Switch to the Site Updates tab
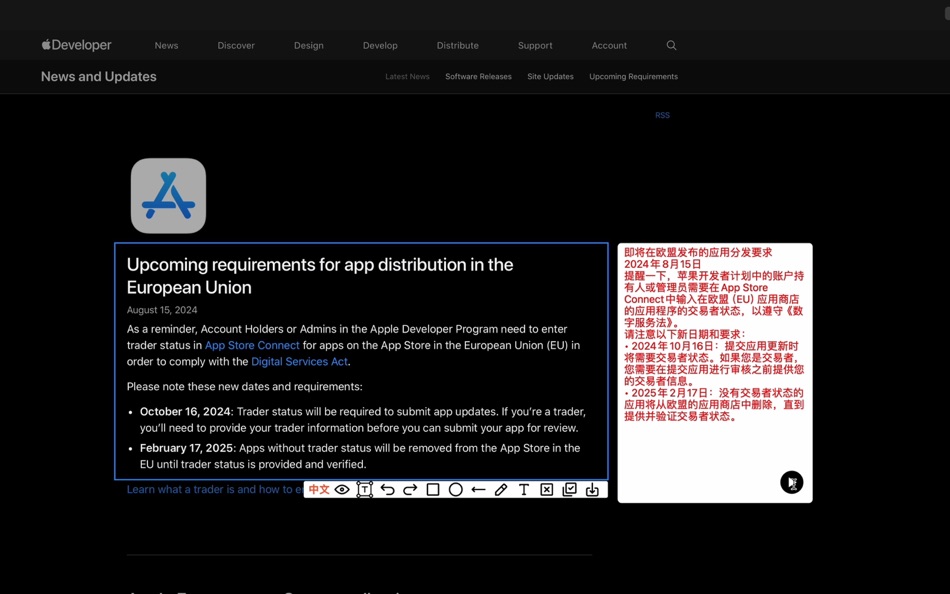The image size is (950, 594). click(x=550, y=76)
